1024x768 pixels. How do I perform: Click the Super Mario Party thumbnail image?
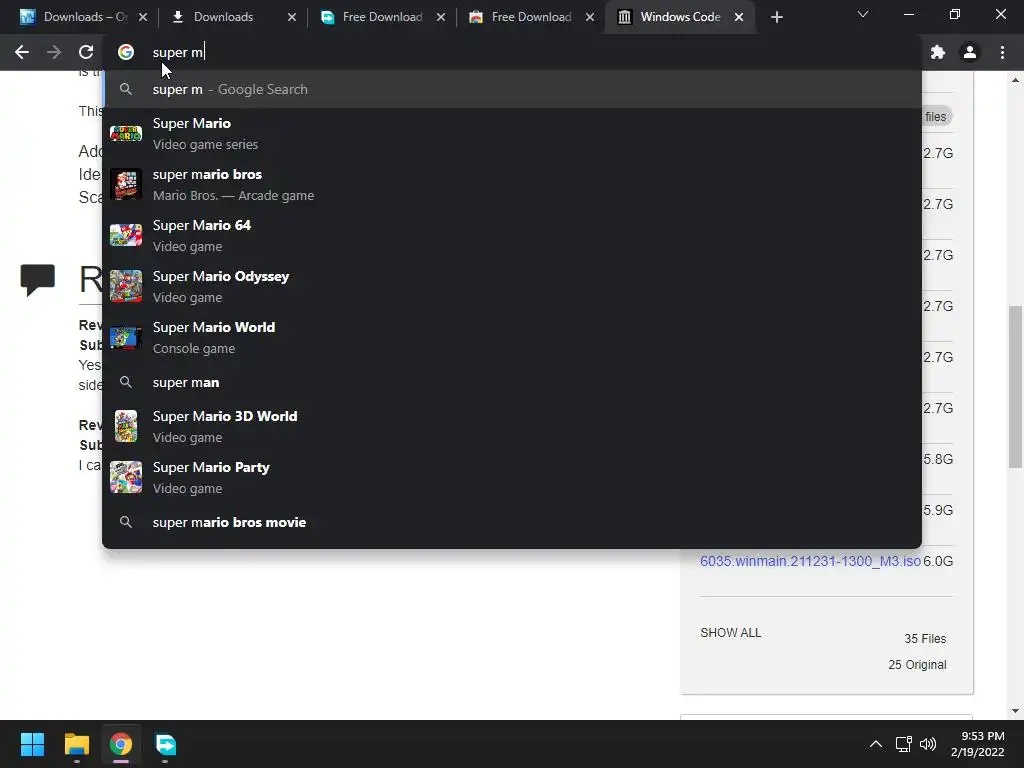click(x=126, y=477)
